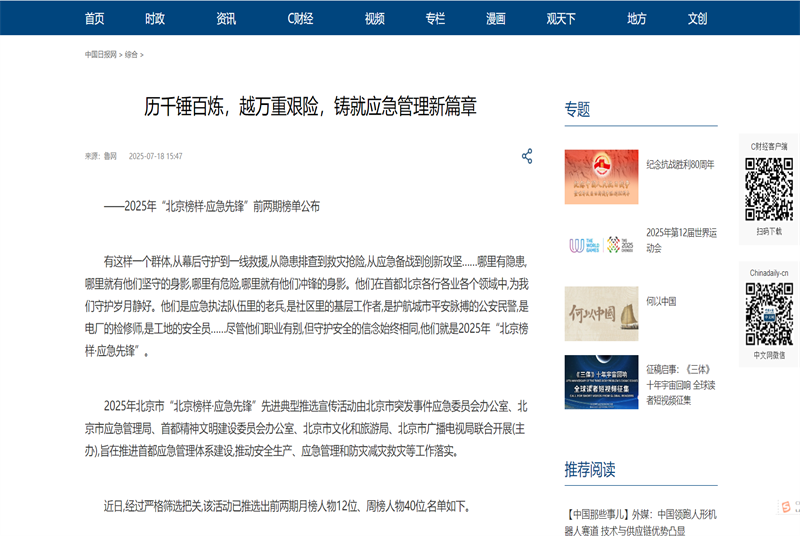800x536 pixels.
Task: Open the 何以中国 thumbnail image
Action: click(601, 314)
